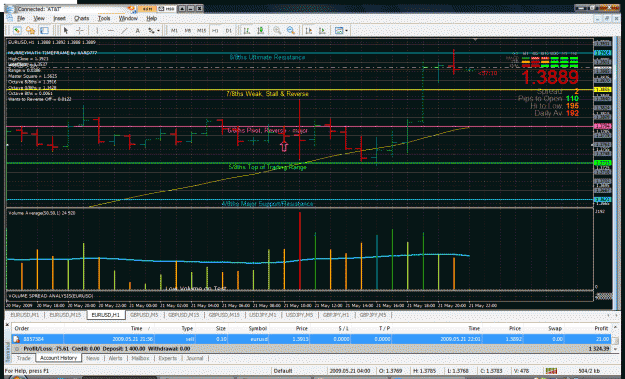Expand the Arrows tool dropdown arrow
The image size is (625, 379).
tap(158, 31)
